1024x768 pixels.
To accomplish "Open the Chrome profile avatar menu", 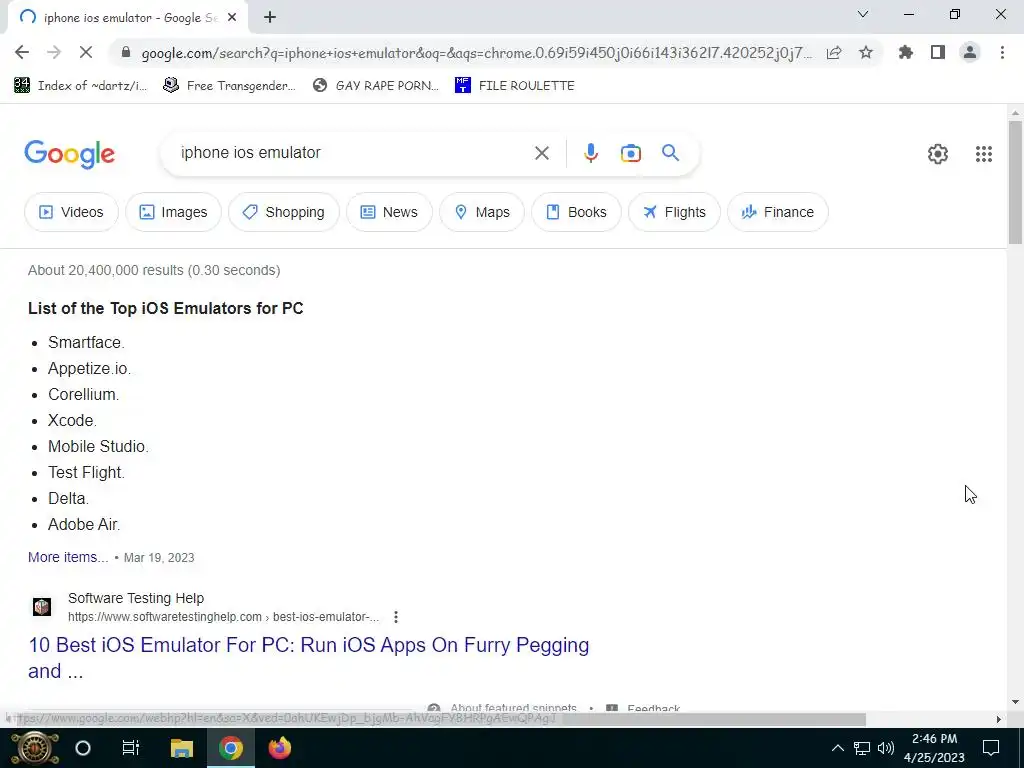I will 970,52.
